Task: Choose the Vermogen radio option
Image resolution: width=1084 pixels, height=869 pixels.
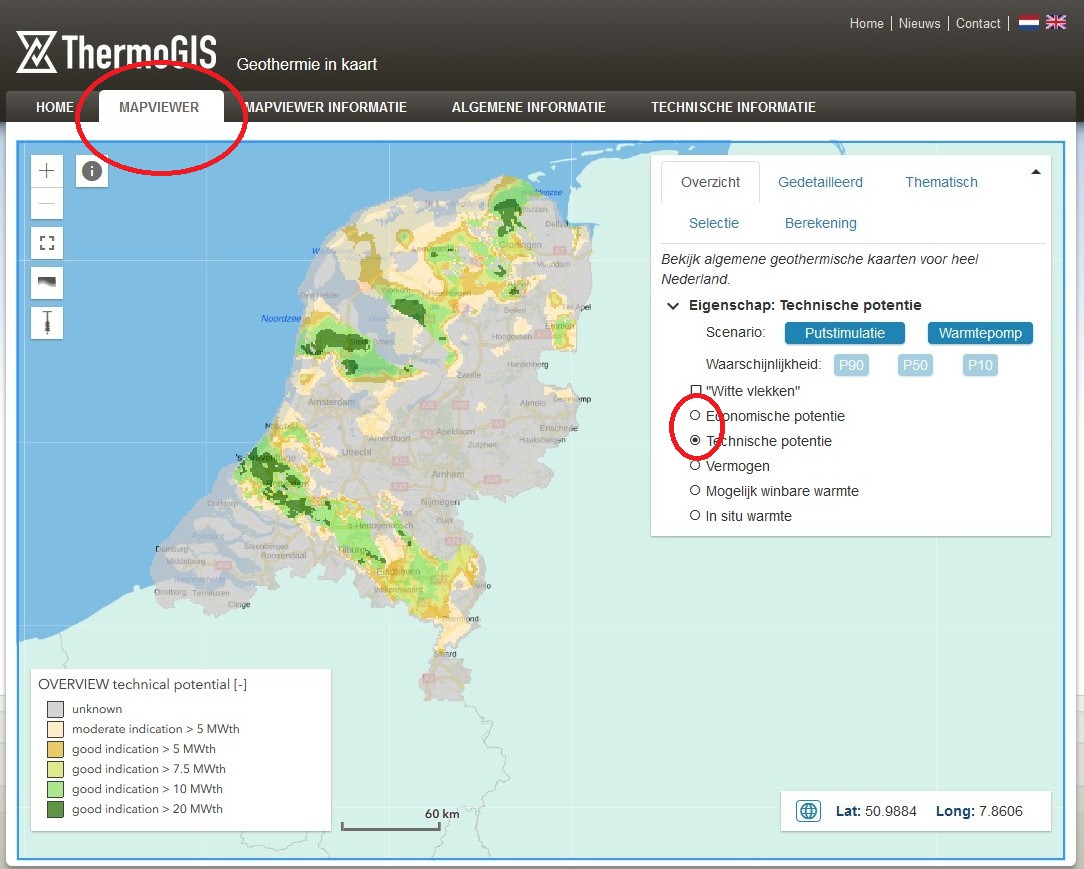Action: [695, 465]
